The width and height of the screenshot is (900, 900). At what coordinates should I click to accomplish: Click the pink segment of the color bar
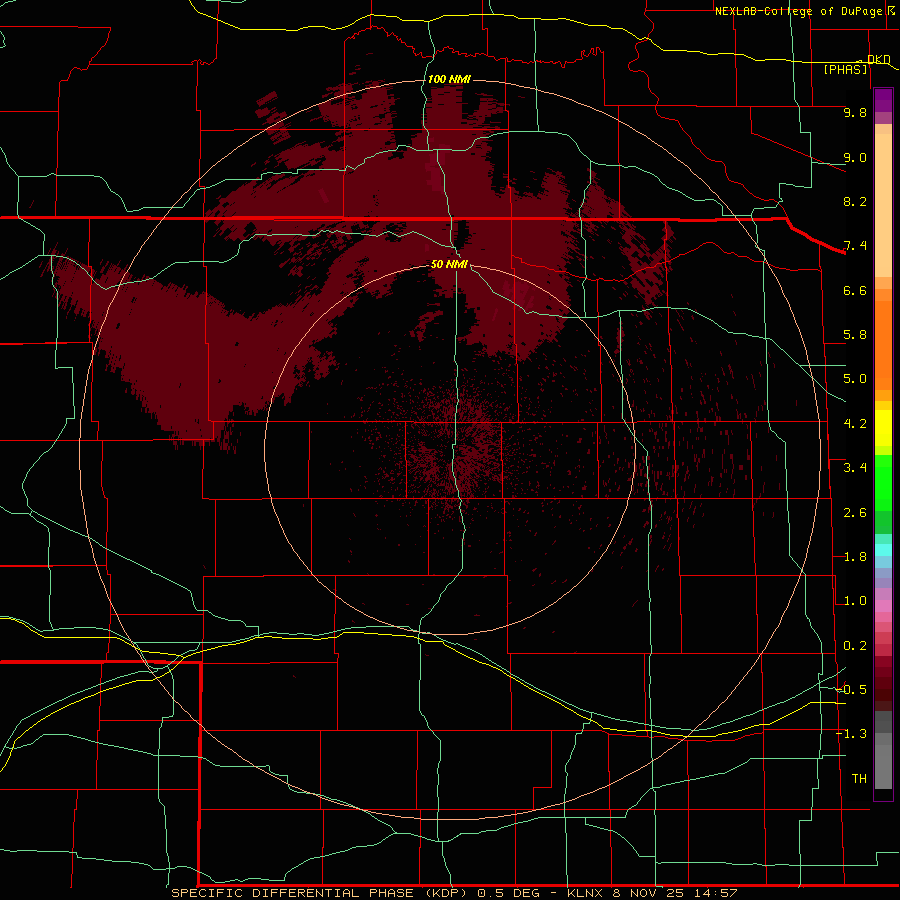(883, 606)
